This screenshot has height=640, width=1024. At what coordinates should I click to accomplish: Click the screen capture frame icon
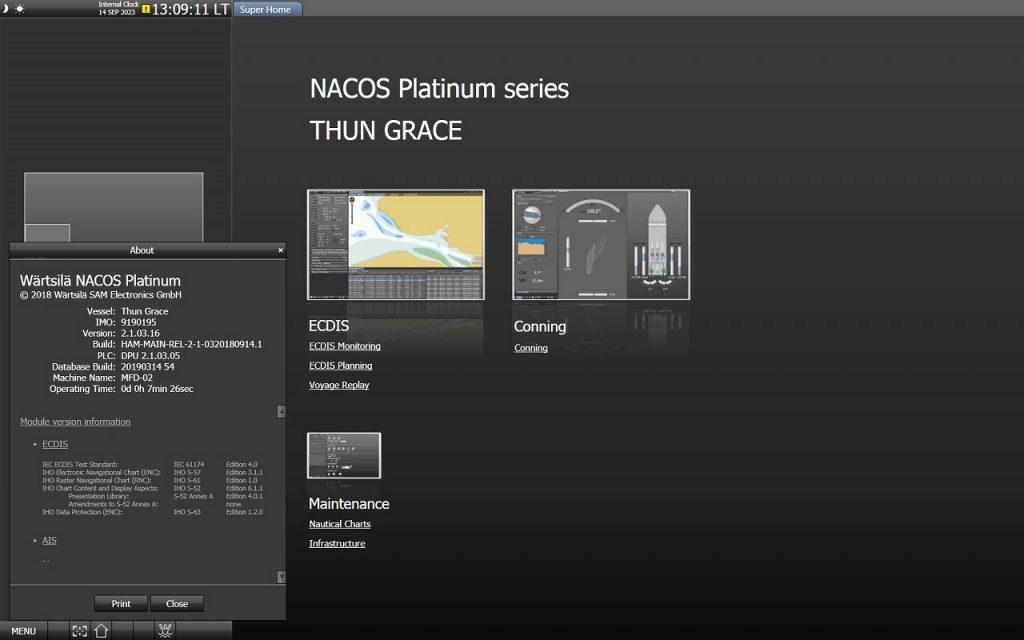[x=80, y=631]
